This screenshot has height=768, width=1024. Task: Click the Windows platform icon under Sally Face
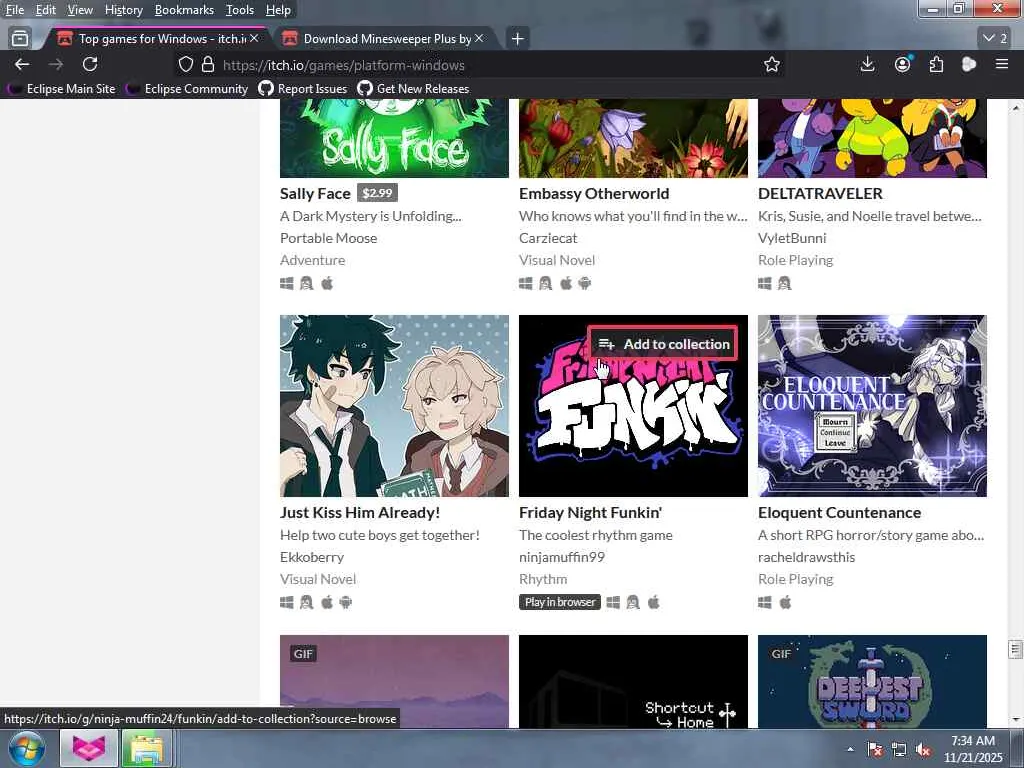pyautogui.click(x=287, y=283)
